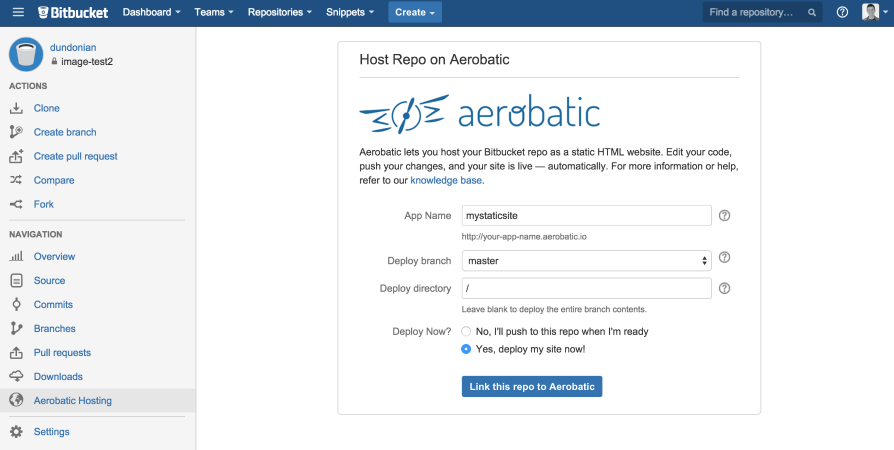Viewport: 894px width, 450px height.
Task: Open the user avatar menu
Action: pyautogui.click(x=875, y=12)
